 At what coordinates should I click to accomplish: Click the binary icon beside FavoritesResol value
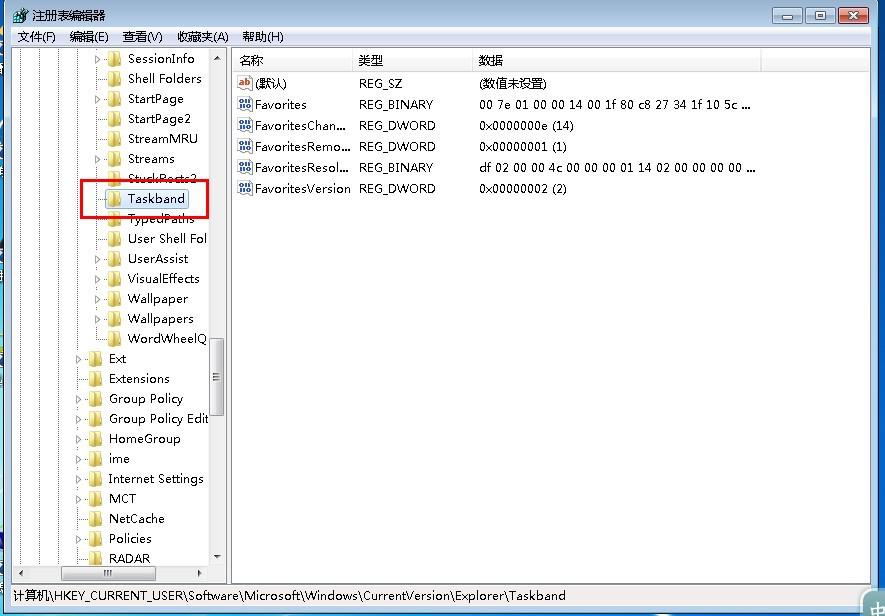pos(245,167)
